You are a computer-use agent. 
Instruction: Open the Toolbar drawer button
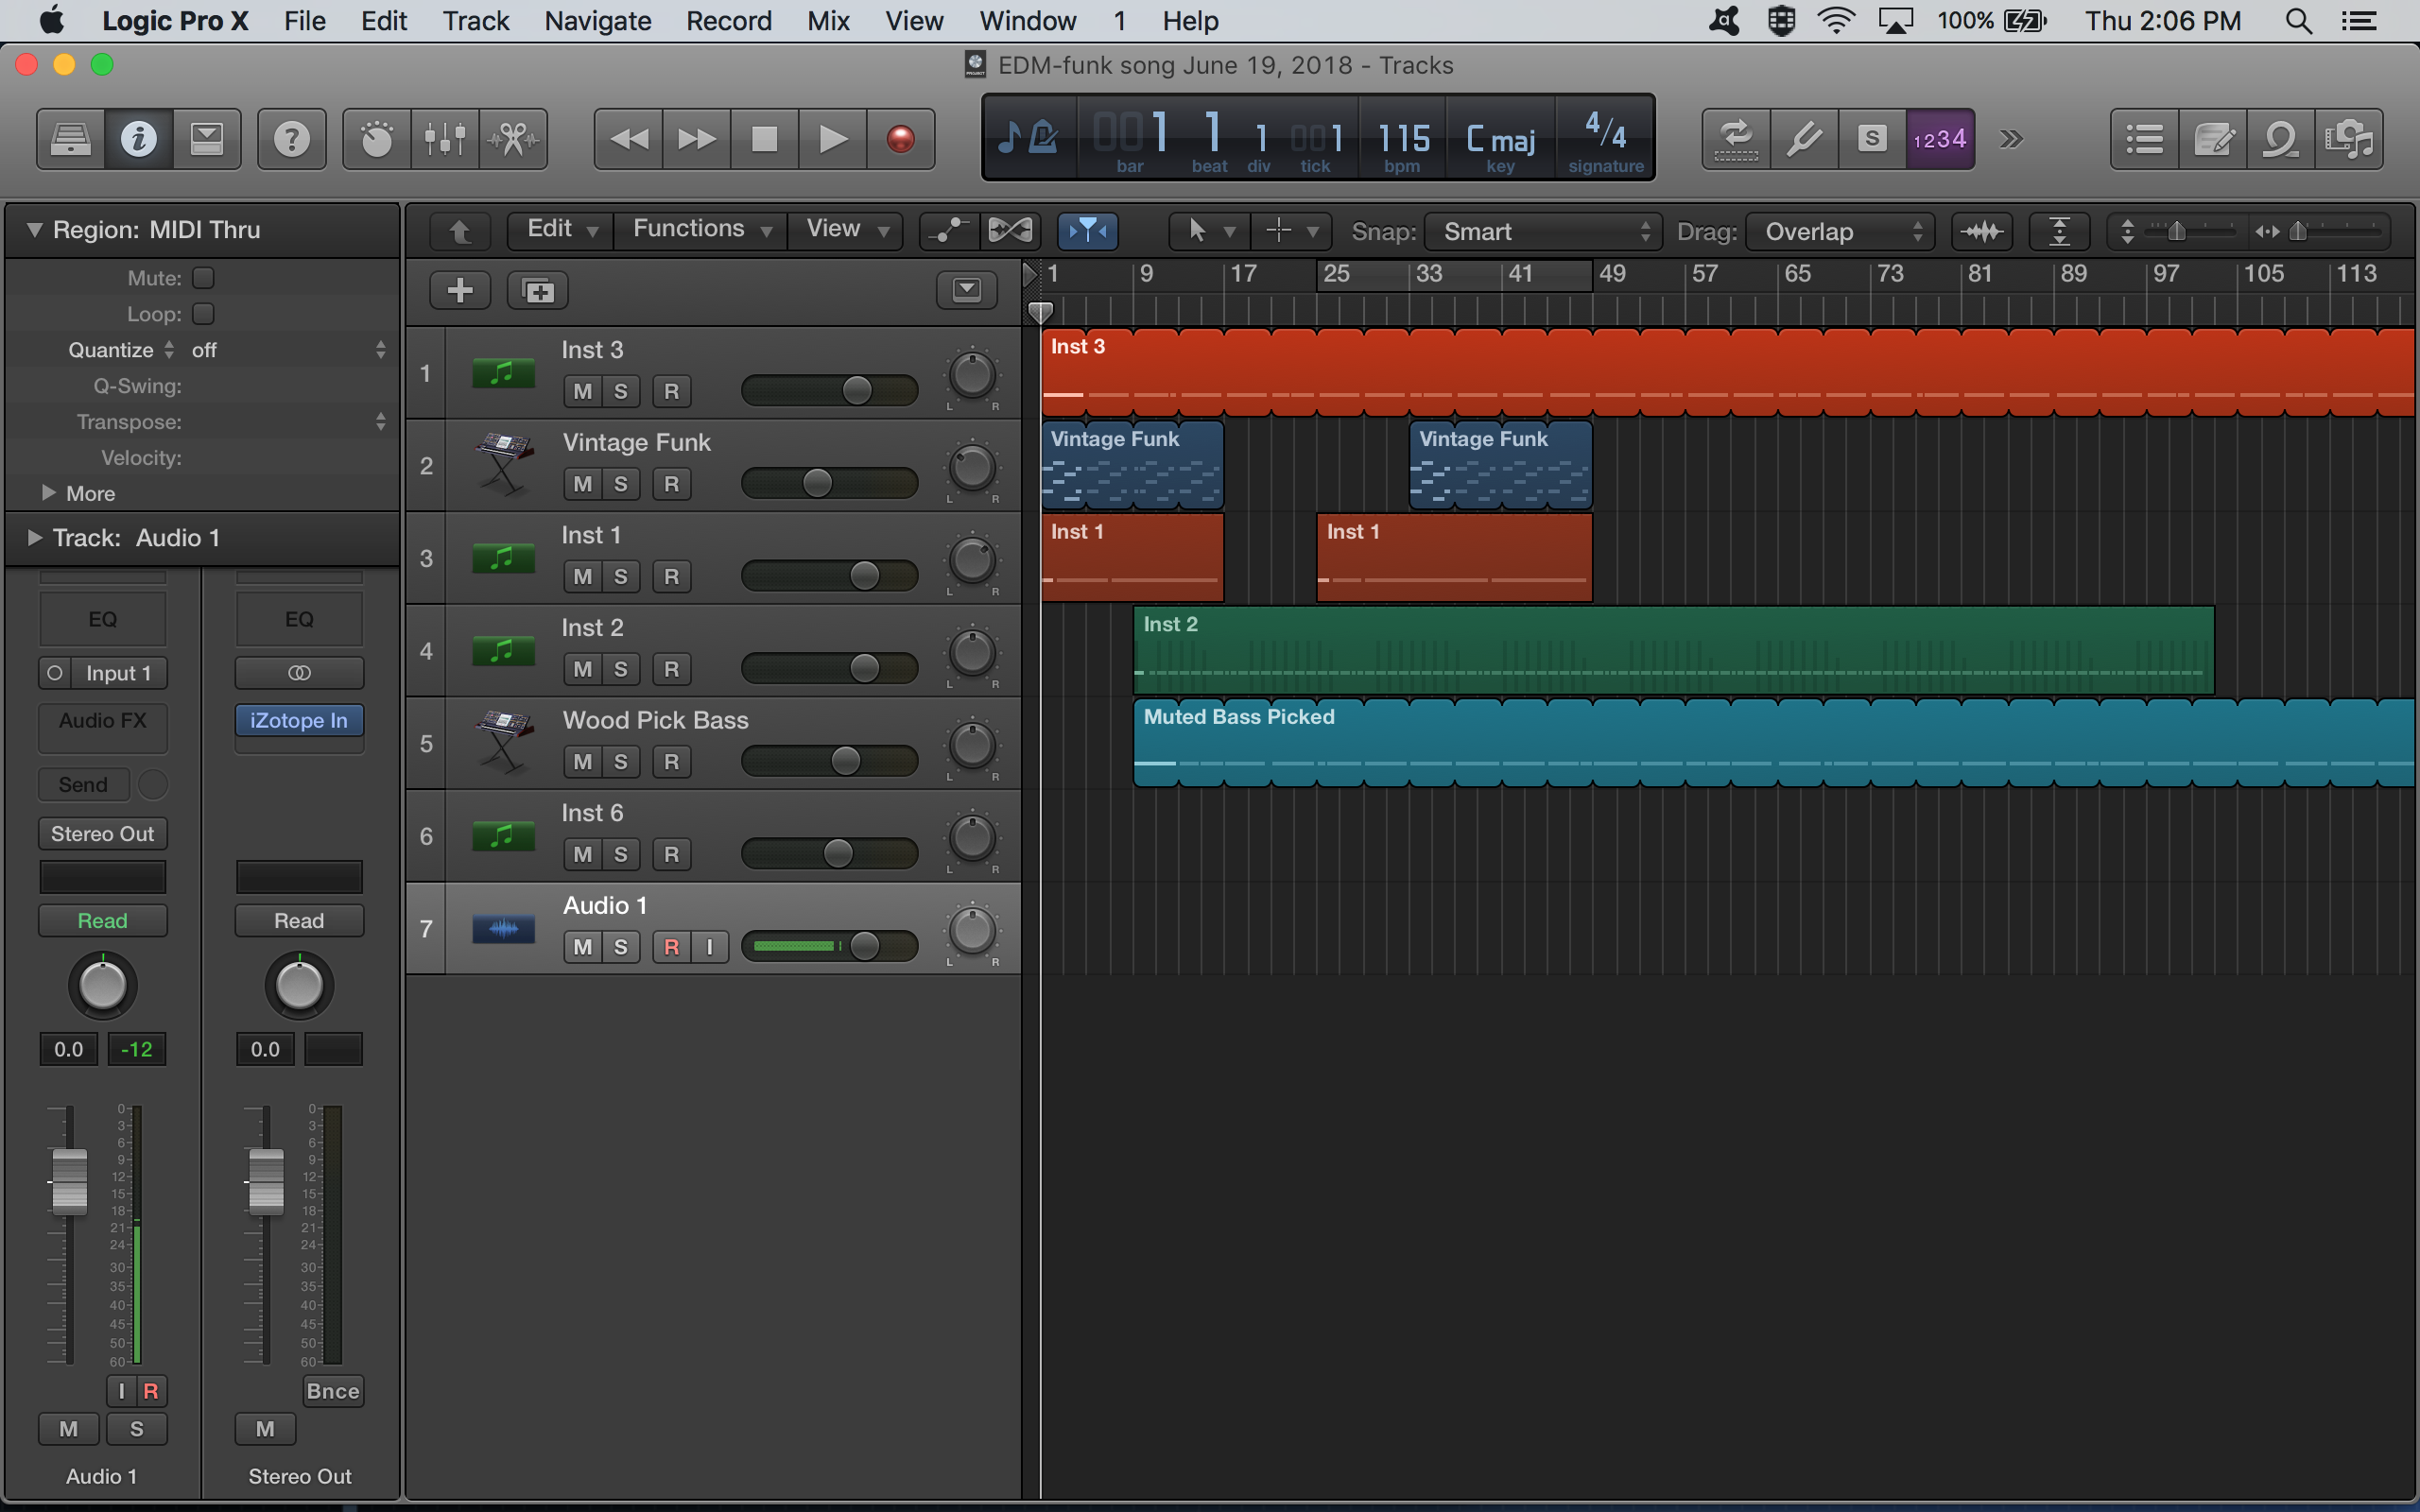point(206,139)
